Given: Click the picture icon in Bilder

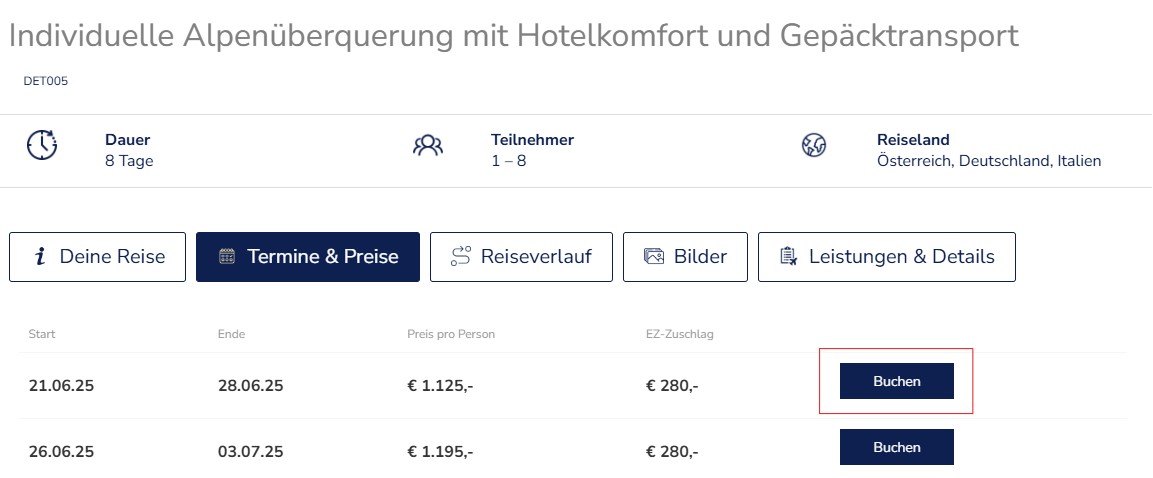Looking at the screenshot, I should pos(654,257).
